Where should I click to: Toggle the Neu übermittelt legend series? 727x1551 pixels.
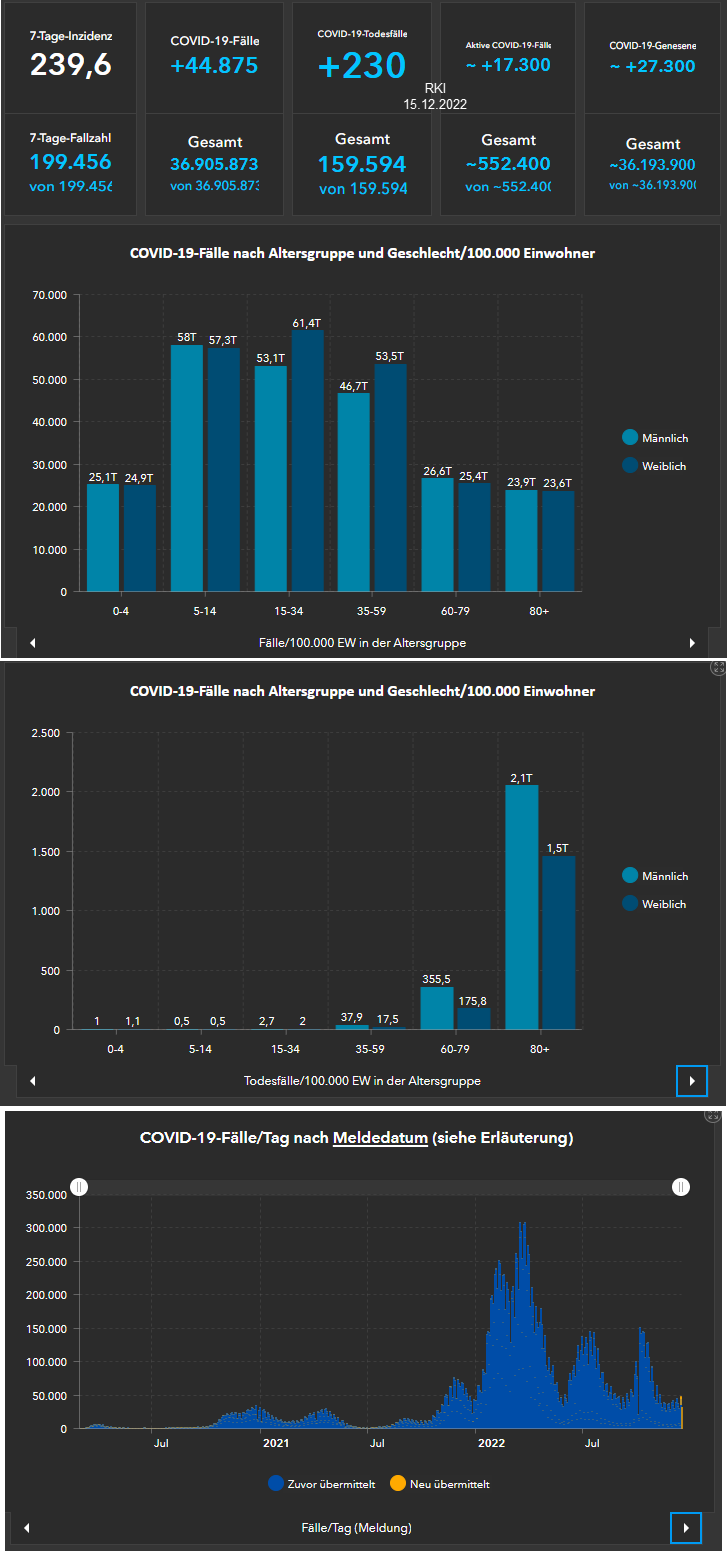[441, 1484]
